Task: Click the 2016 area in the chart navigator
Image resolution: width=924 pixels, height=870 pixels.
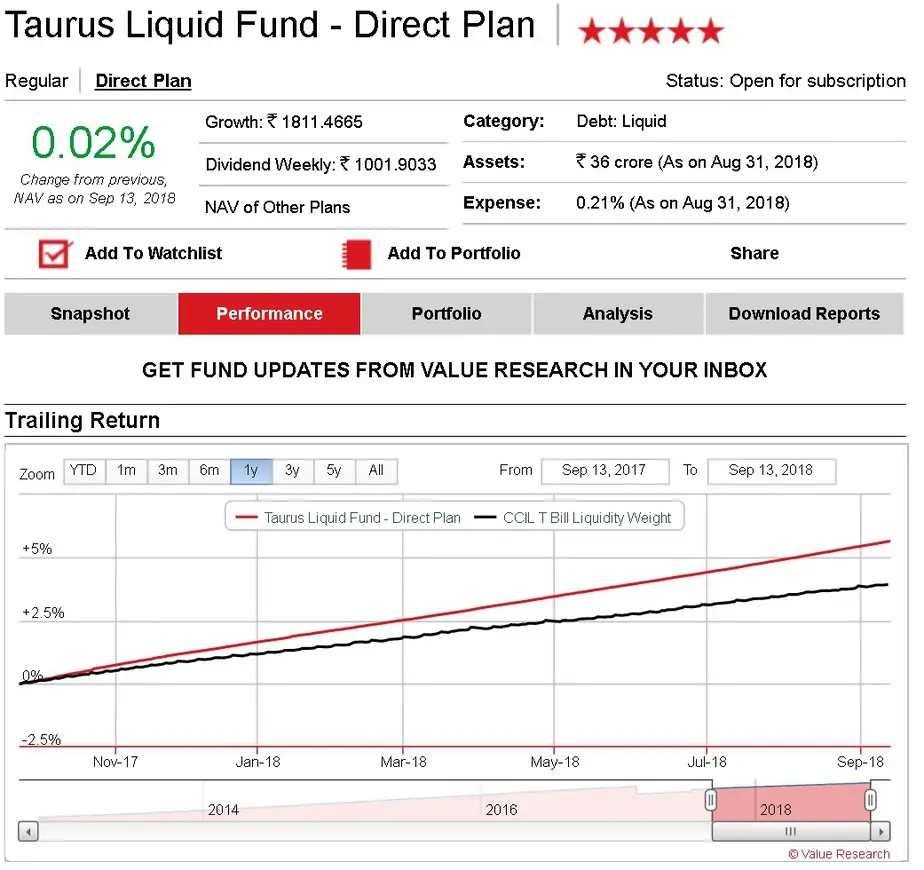Action: 501,810
